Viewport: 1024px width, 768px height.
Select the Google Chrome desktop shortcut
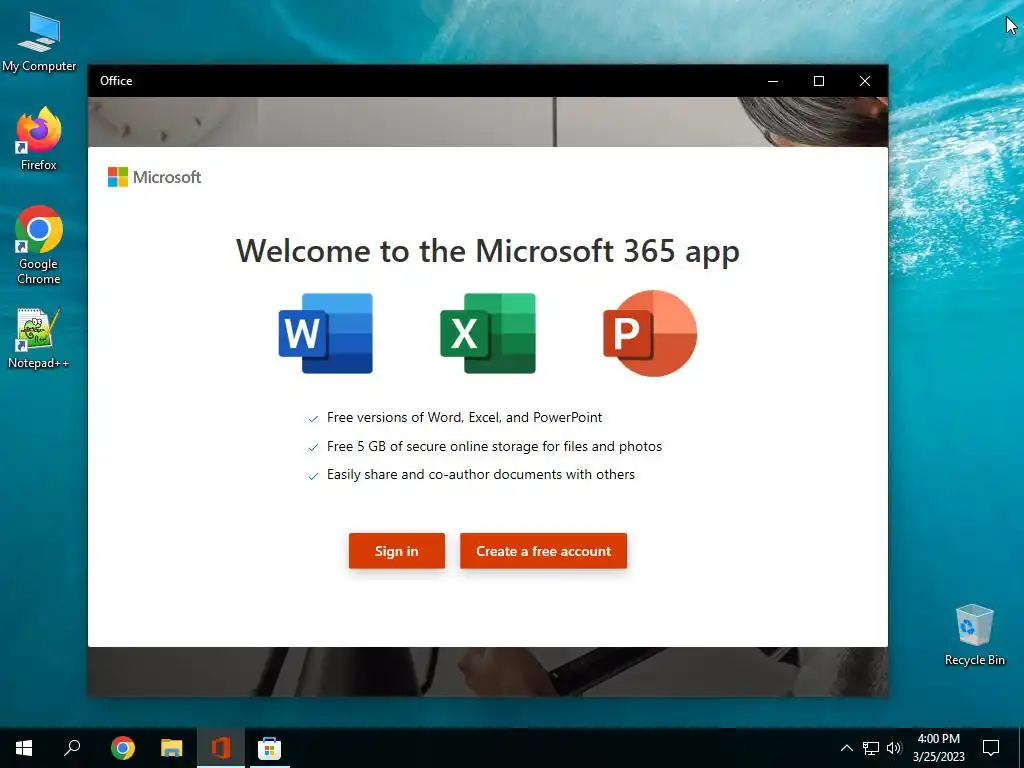pyautogui.click(x=39, y=246)
